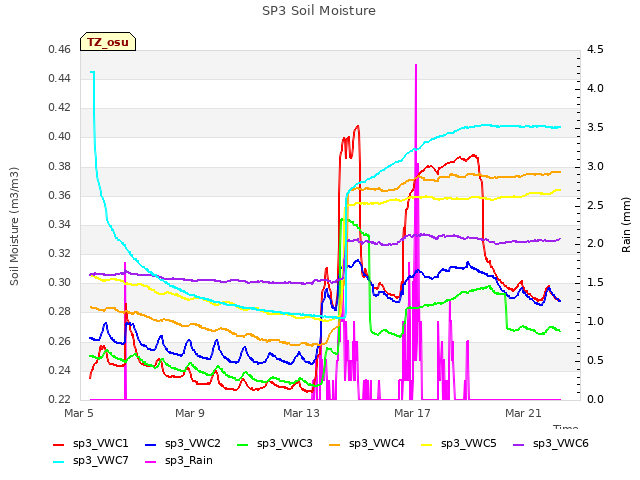The image size is (640, 480).
Task: Click the Soil Moisture (m3/m3) axis title
Action: (14, 226)
